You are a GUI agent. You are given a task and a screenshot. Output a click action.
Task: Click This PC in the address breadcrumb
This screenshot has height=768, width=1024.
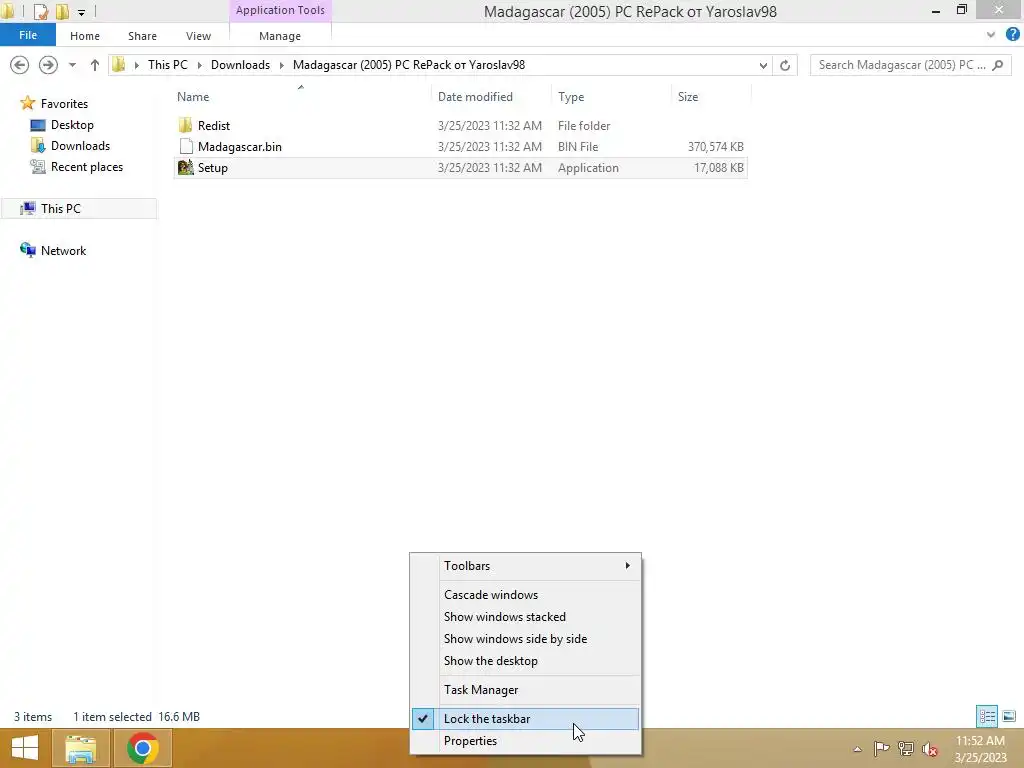(168, 65)
